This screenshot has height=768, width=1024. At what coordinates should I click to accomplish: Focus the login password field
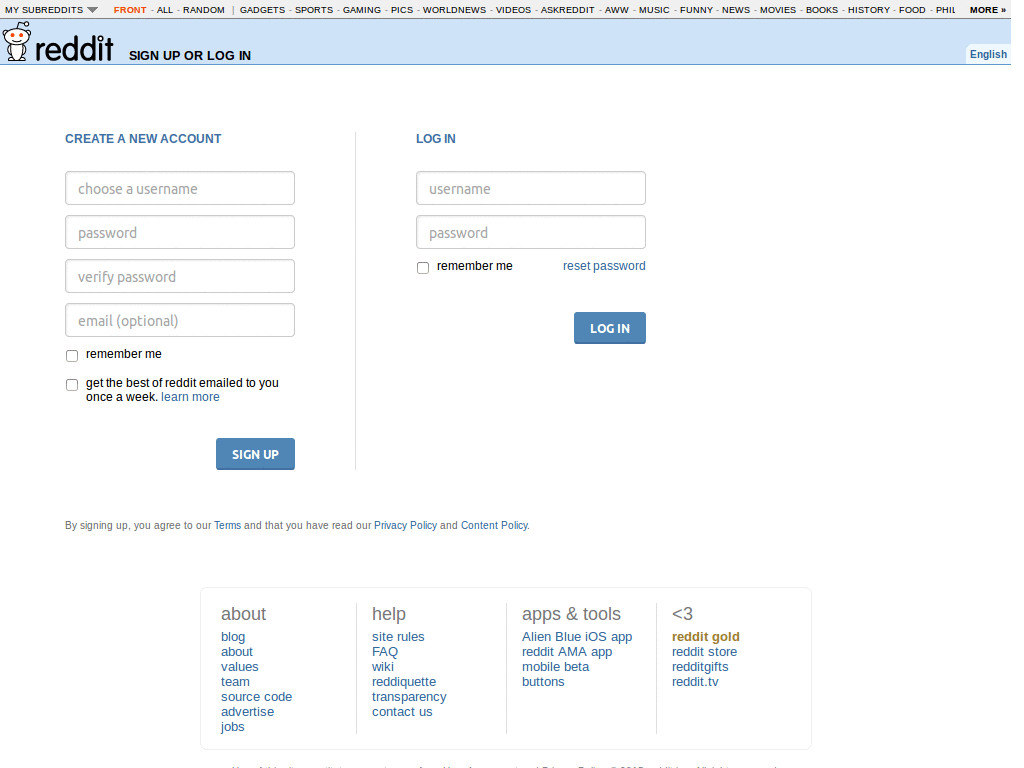click(531, 232)
